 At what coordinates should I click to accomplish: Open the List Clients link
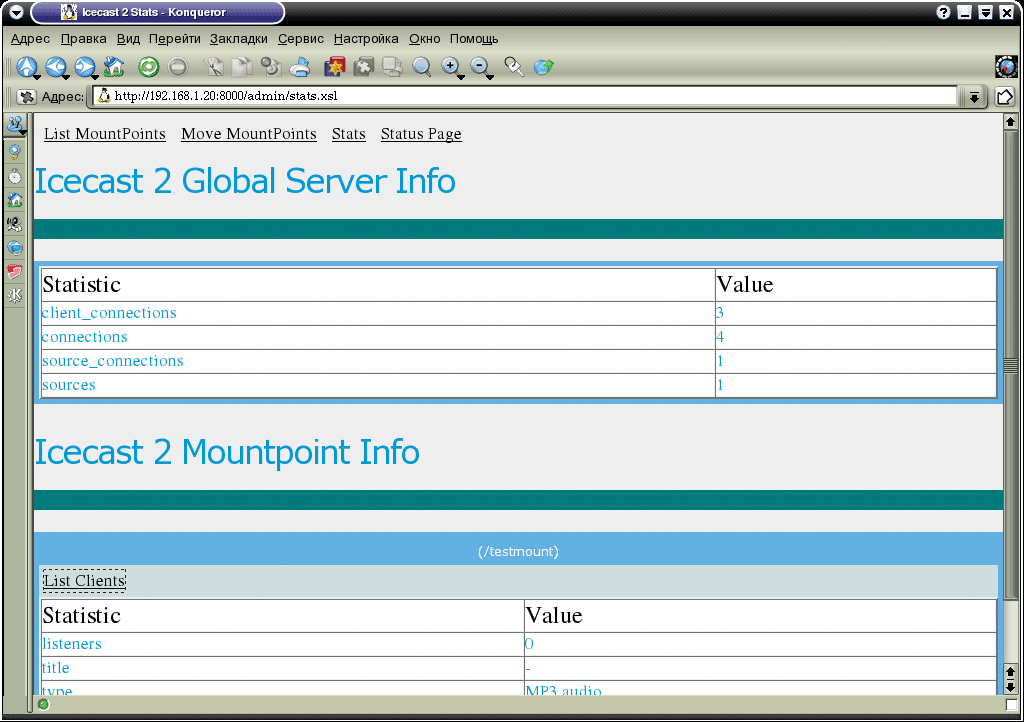84,580
